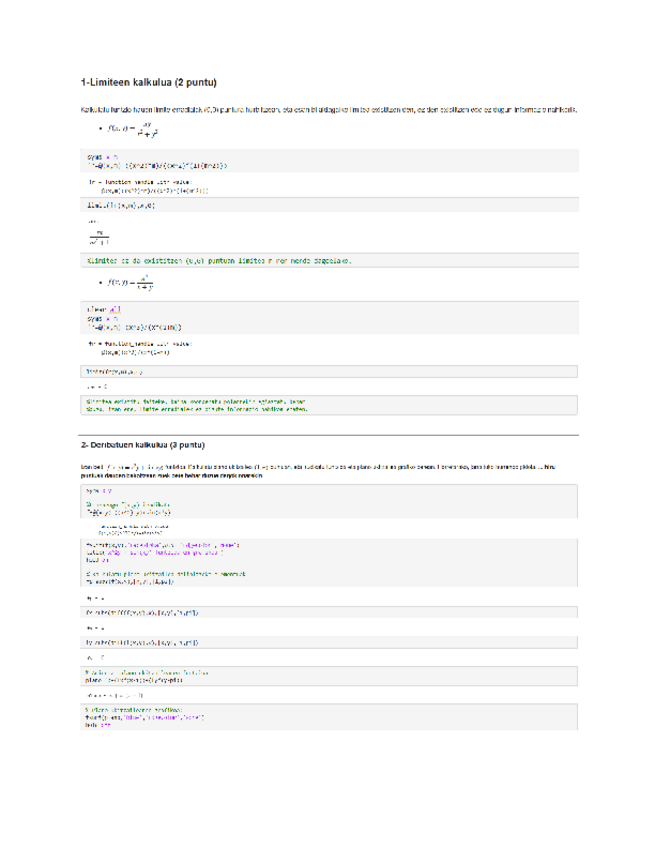Click the 'ans = 0' output line
Viewport: 655px width, 848px height.
pos(98,385)
